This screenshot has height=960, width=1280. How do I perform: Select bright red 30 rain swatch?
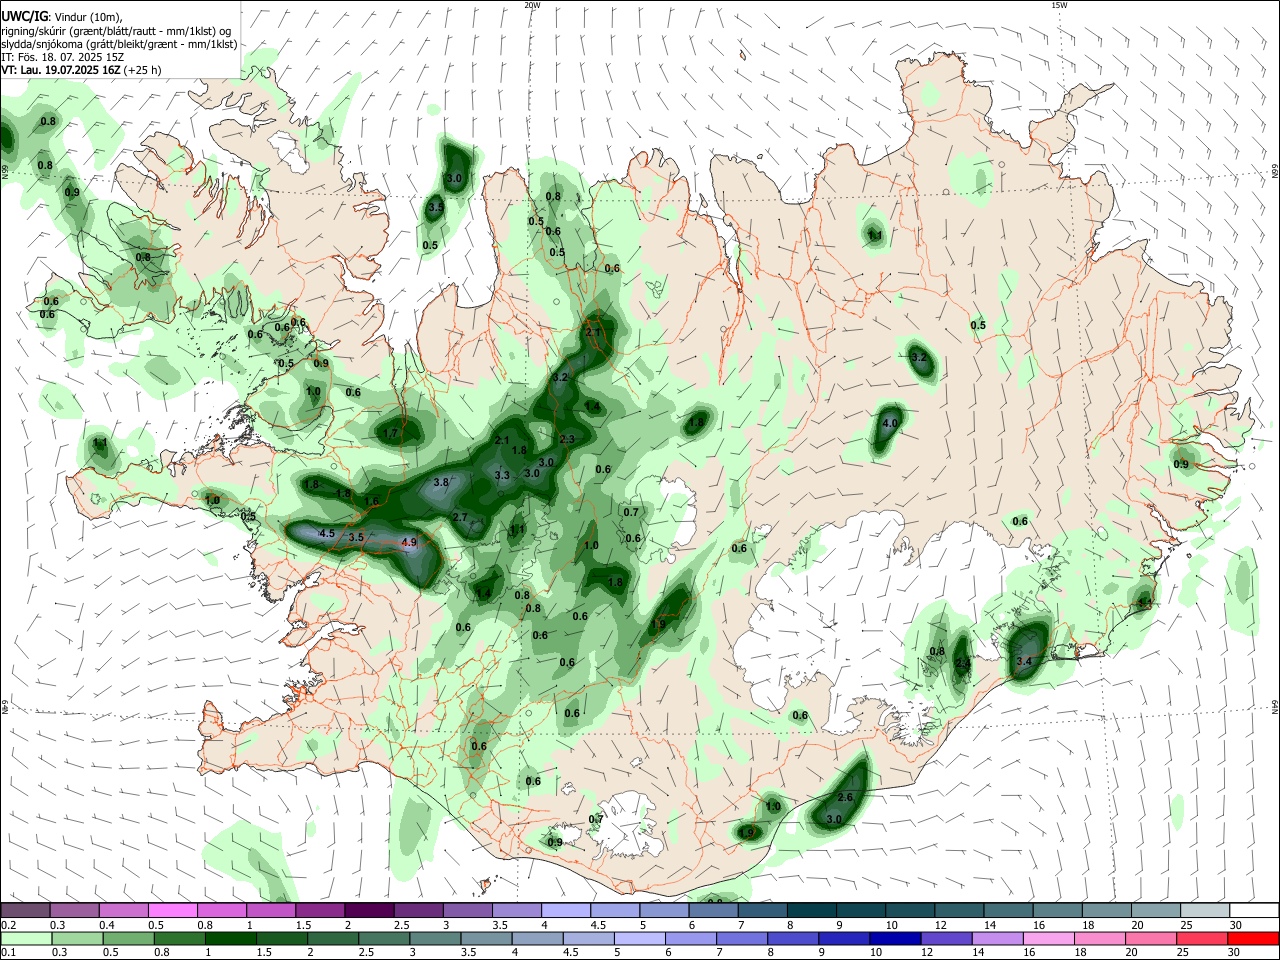[x=1253, y=938]
